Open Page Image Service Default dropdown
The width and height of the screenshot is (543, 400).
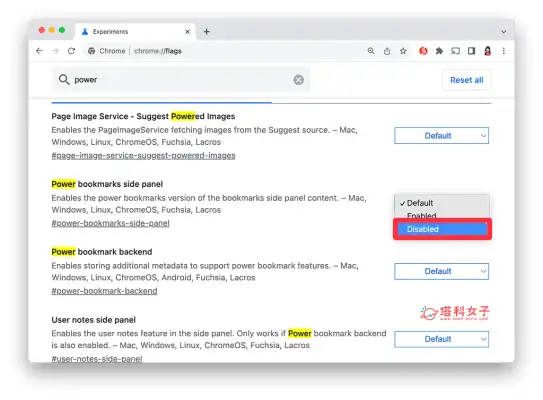441,136
